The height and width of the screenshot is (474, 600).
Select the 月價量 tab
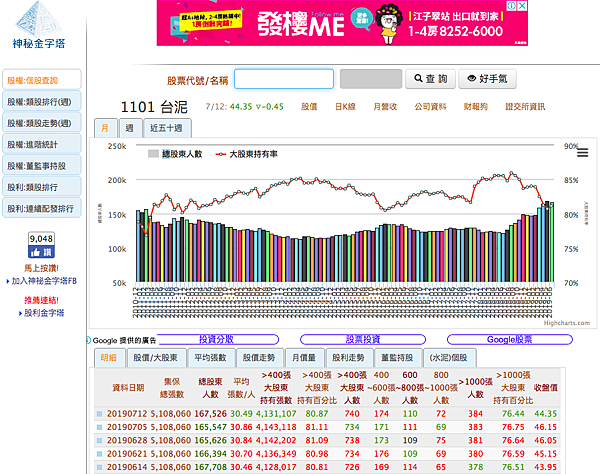coord(304,358)
